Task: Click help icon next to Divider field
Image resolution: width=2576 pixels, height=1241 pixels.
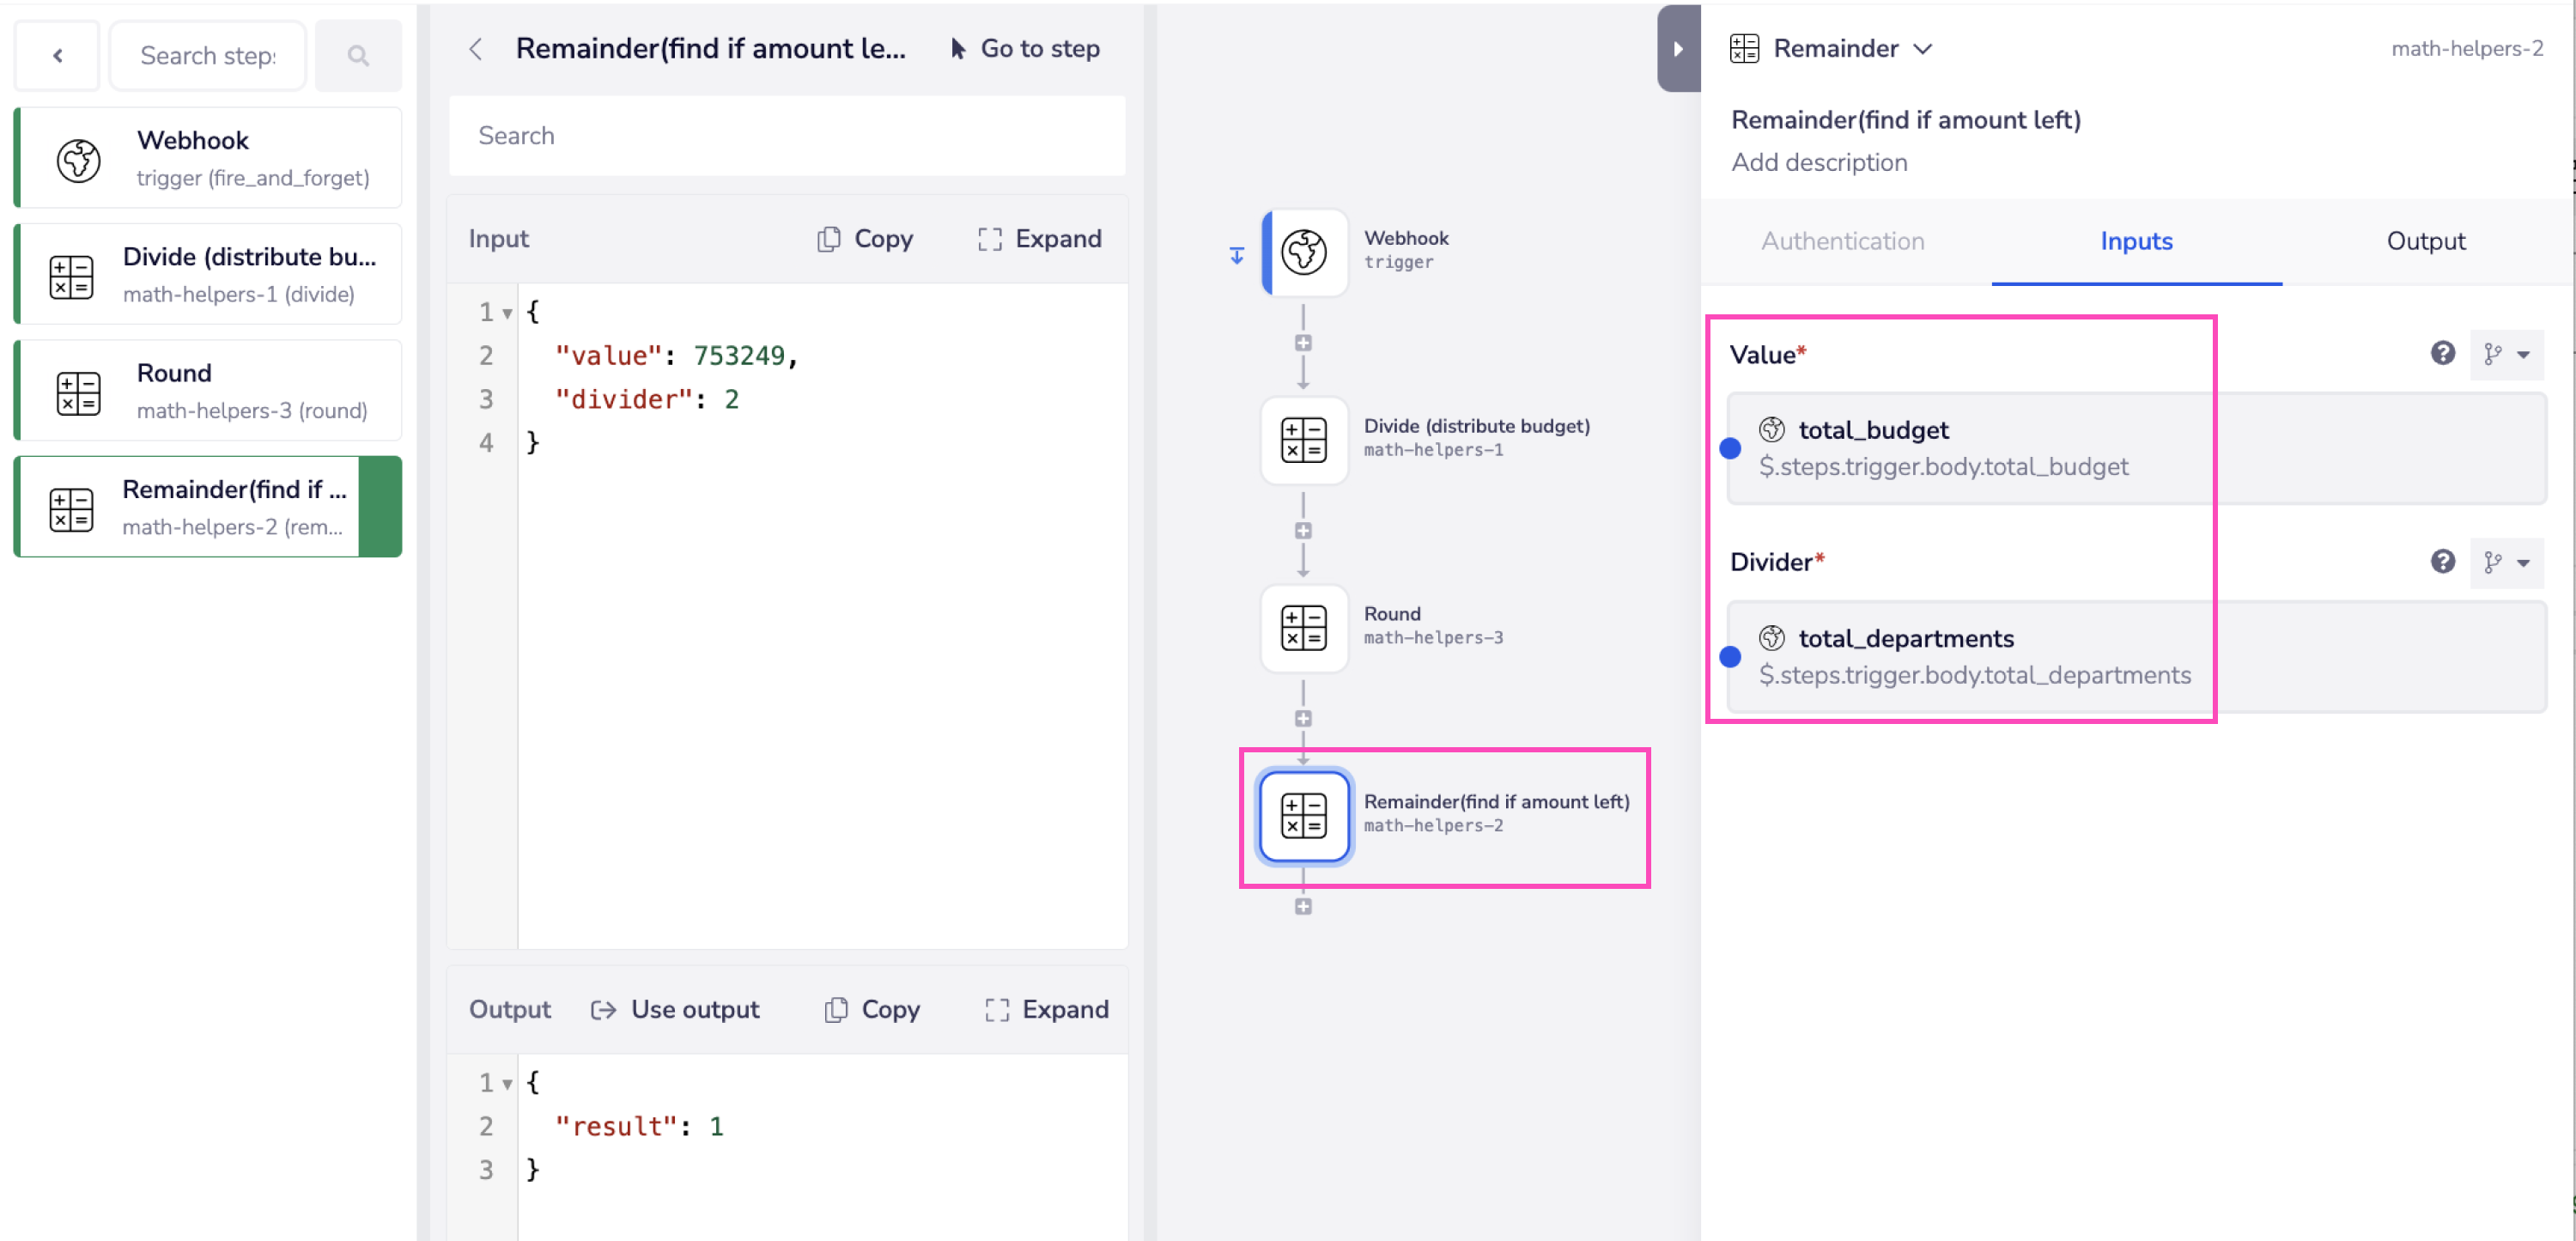Action: point(2442,562)
